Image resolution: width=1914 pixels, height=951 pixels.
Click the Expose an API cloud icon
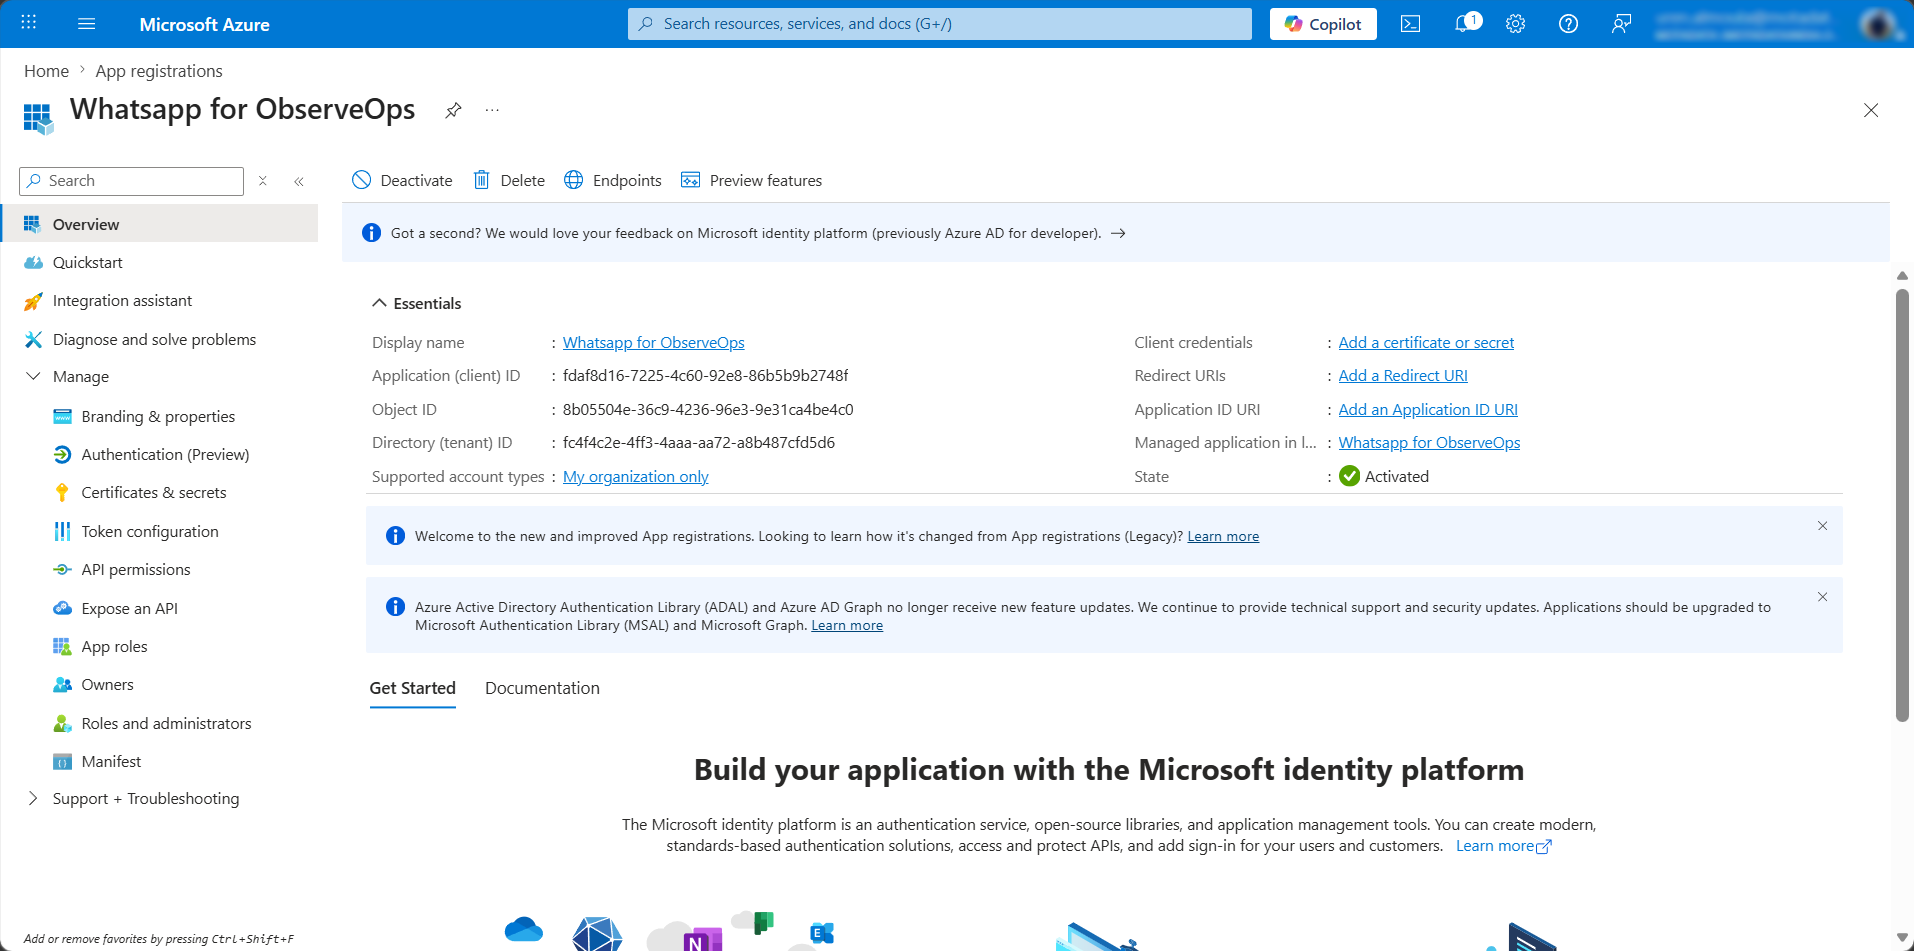[62, 609]
